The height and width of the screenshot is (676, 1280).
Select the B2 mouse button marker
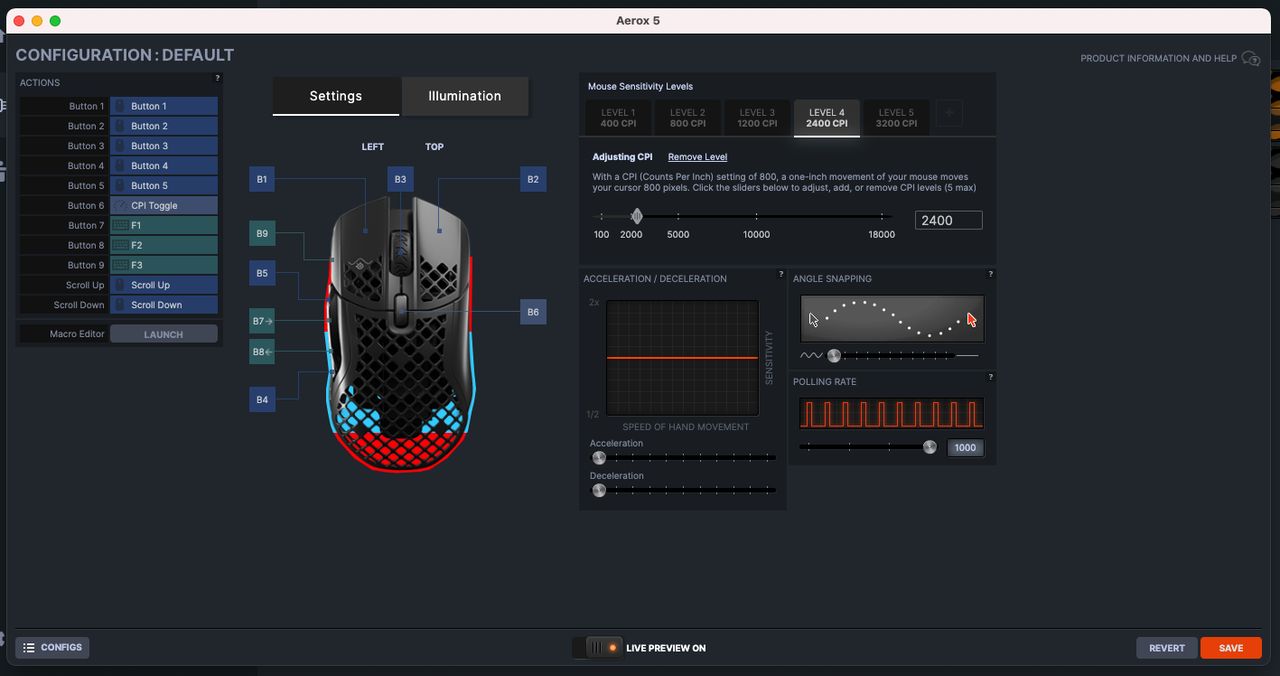coord(533,179)
